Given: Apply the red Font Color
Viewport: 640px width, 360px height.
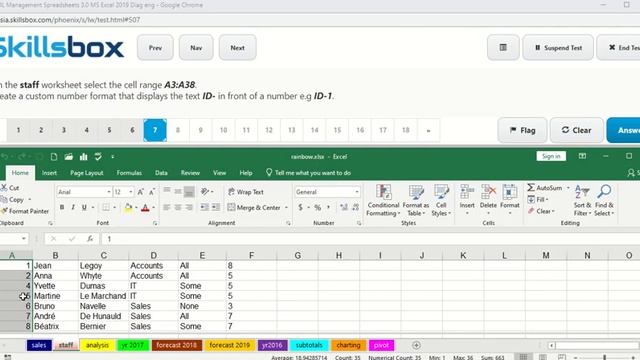Looking at the screenshot, I should (x=145, y=208).
